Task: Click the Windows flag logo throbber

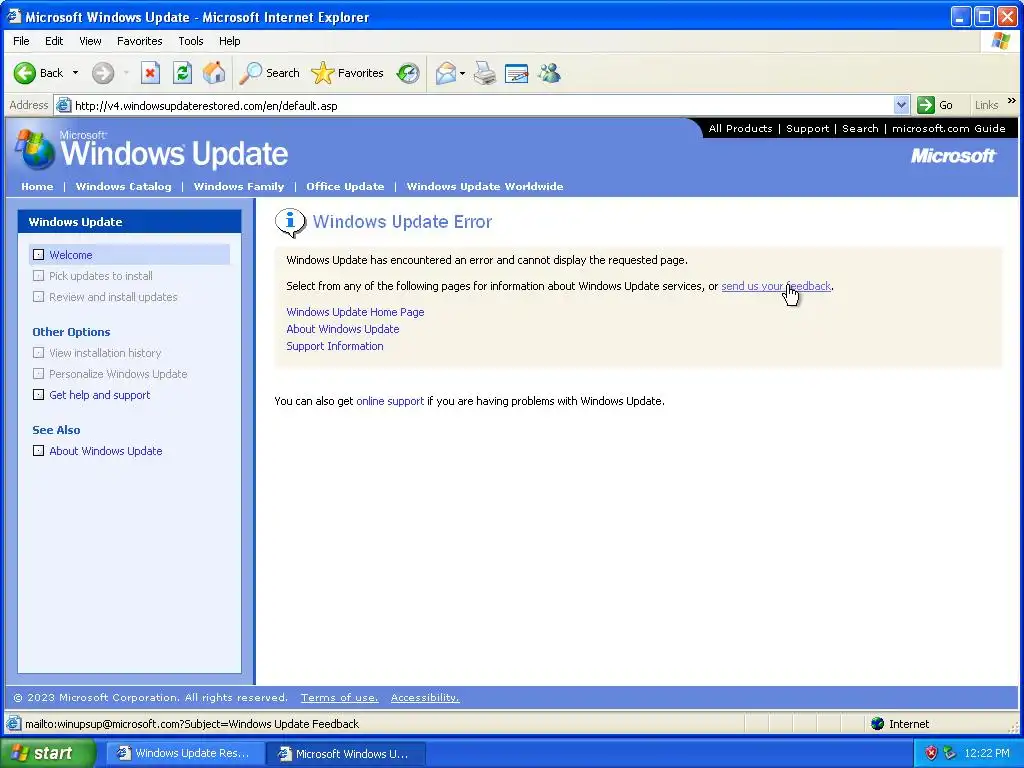Action: click(1000, 40)
